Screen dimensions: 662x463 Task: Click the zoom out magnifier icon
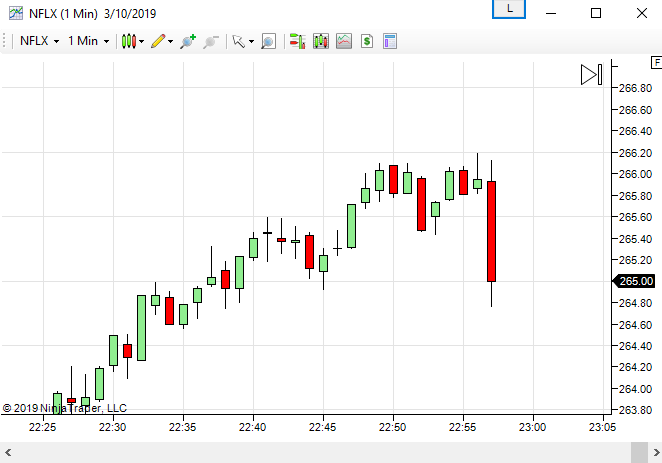(210, 41)
